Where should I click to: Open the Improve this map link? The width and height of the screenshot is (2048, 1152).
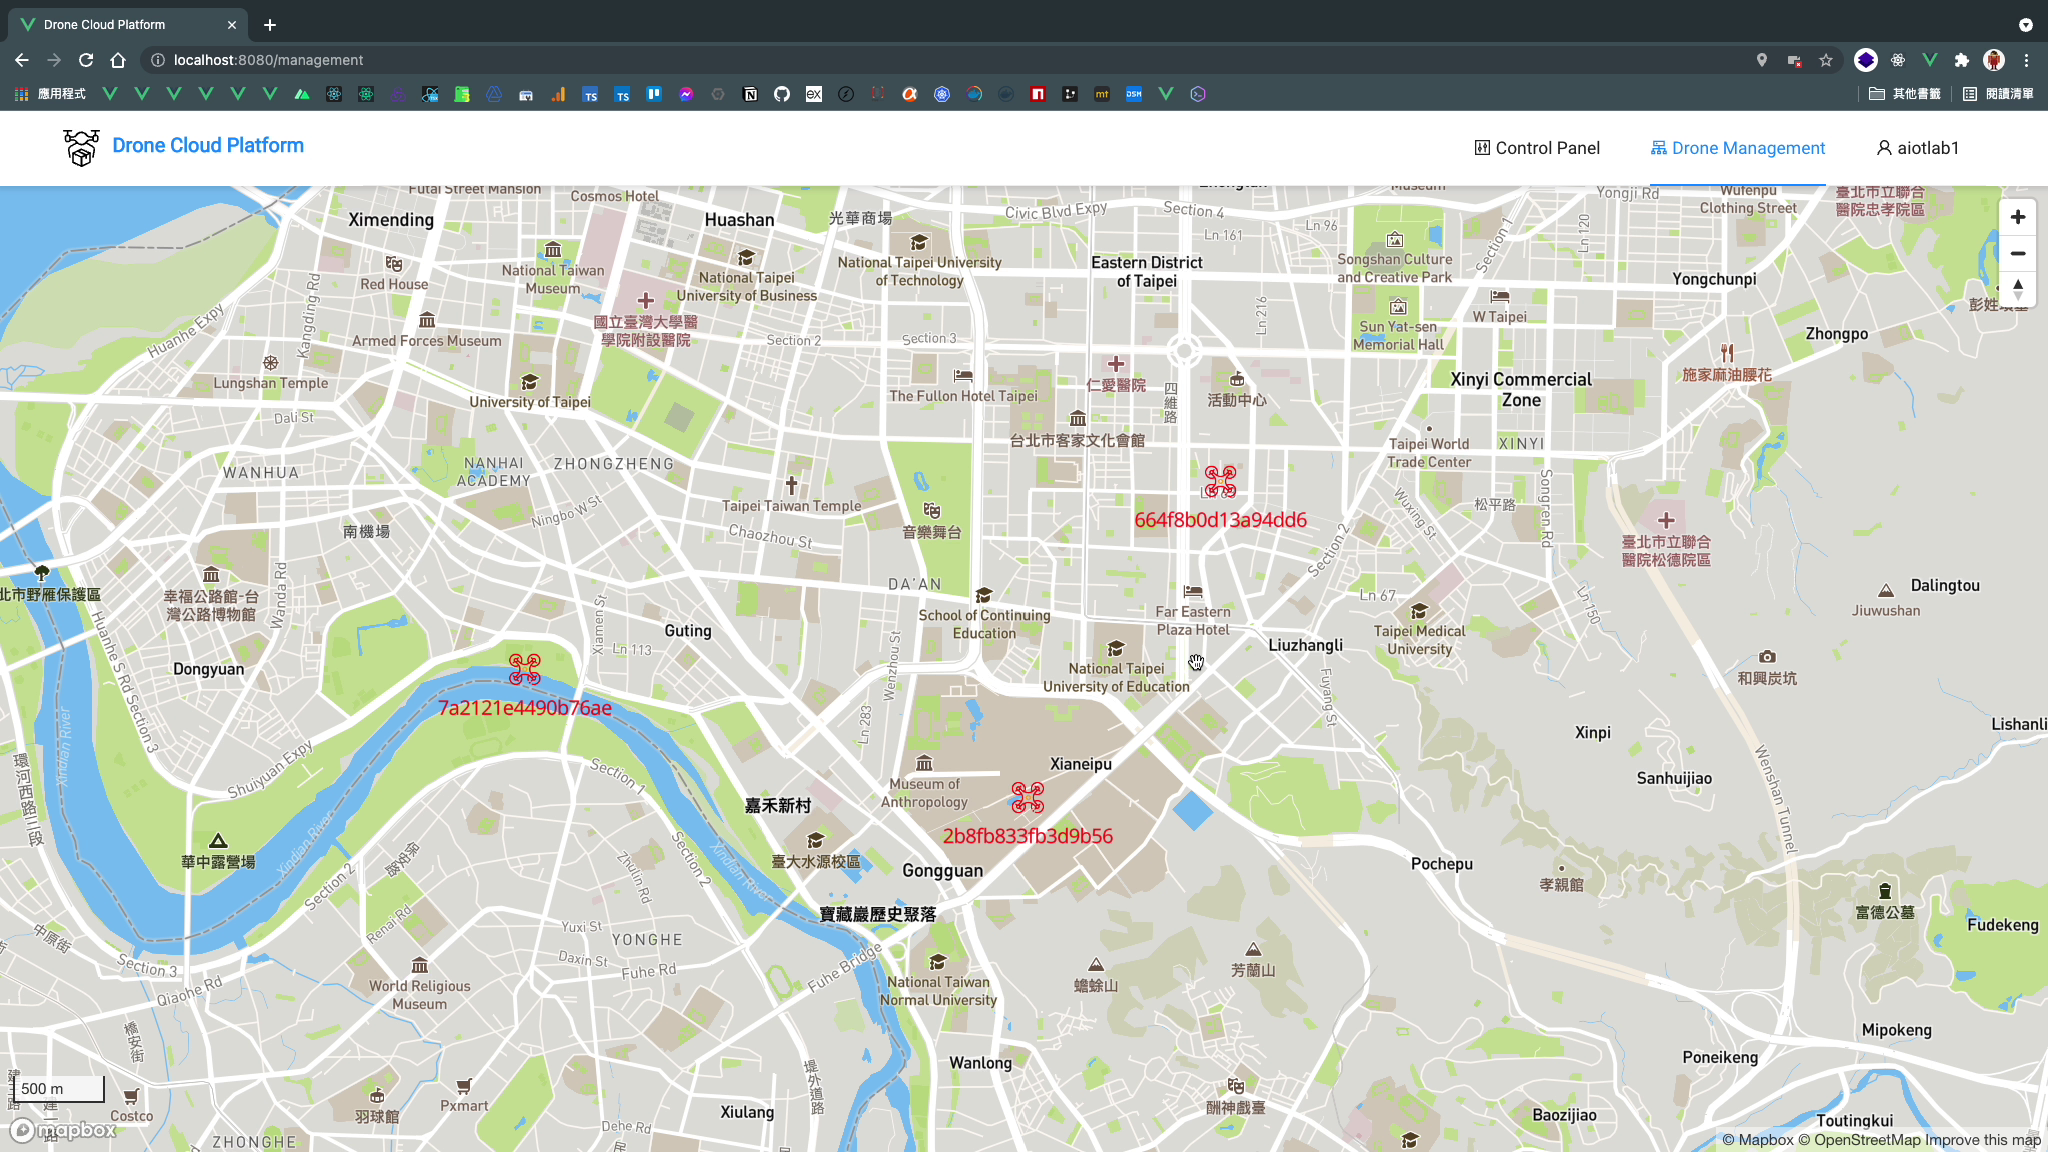point(1982,1140)
